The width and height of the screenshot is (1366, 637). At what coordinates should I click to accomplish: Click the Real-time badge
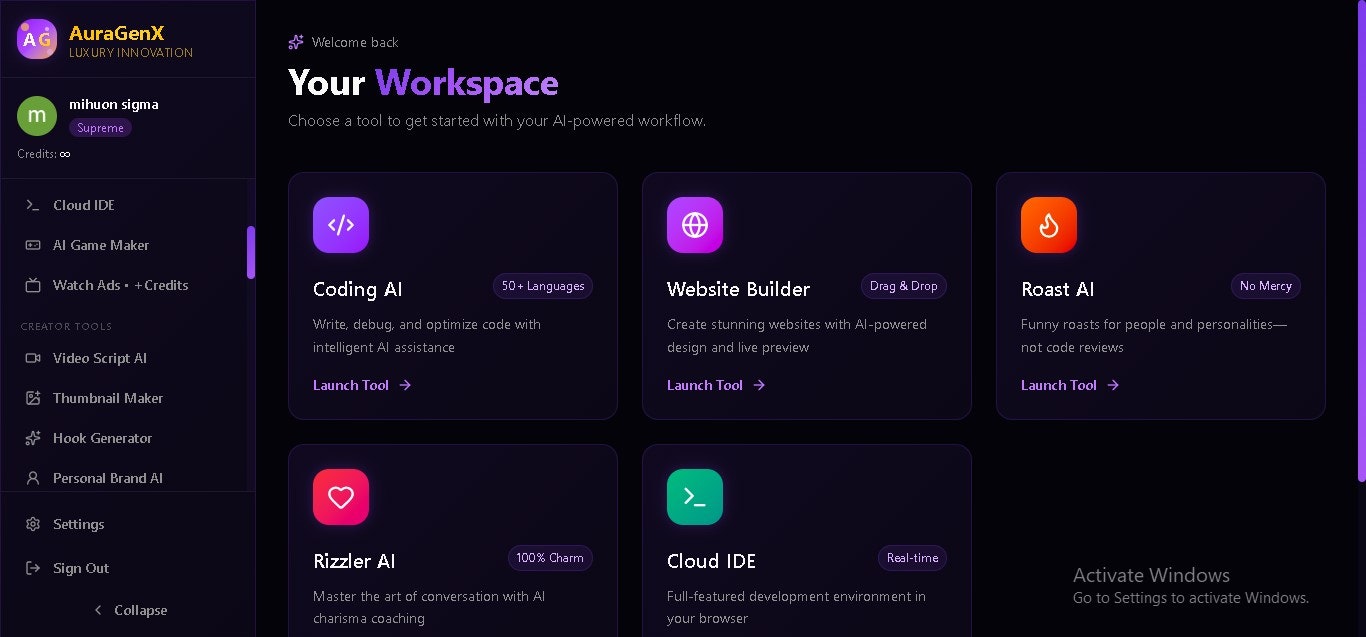(x=912, y=558)
